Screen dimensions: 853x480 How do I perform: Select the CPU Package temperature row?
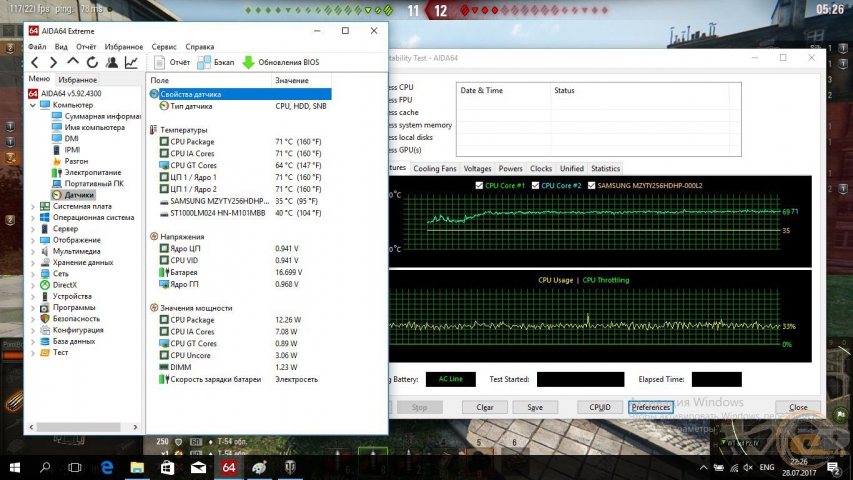click(240, 141)
